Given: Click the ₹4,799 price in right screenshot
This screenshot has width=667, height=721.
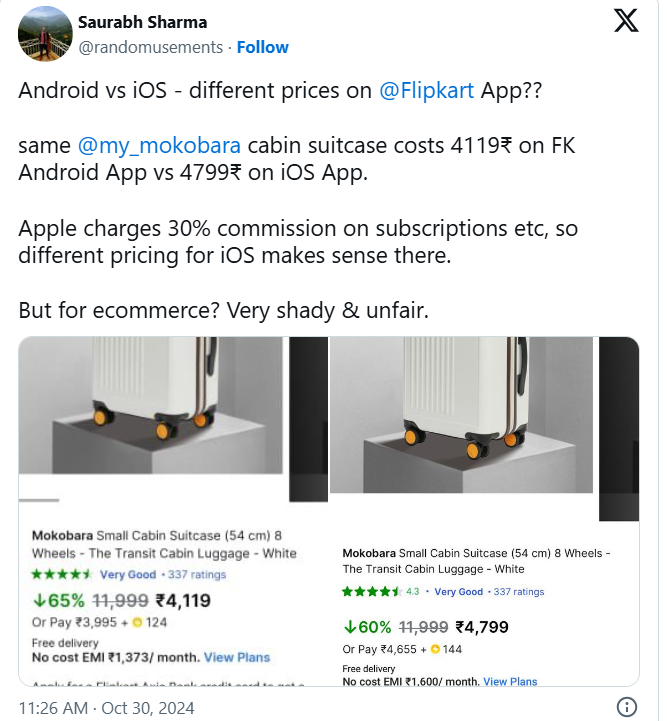Looking at the screenshot, I should pos(482,628).
